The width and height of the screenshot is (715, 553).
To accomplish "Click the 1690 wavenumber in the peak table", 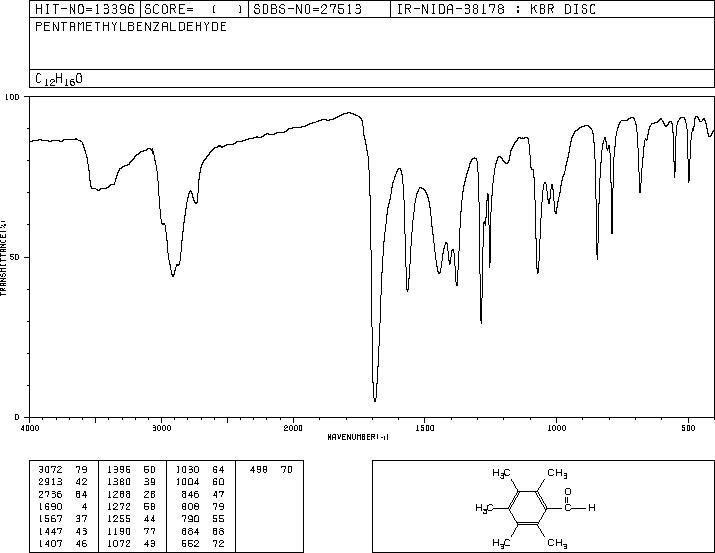I will (x=50, y=506).
